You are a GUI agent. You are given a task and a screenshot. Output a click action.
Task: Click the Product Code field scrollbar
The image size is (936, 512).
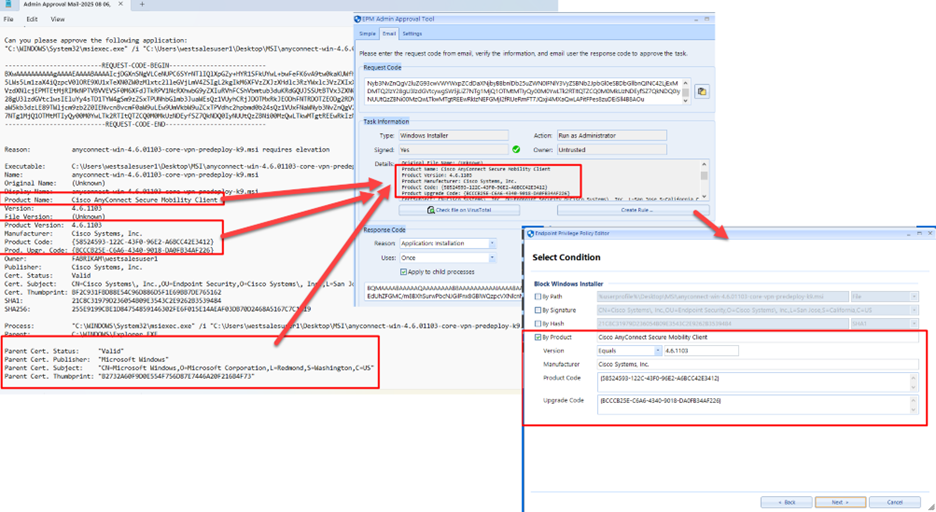click(x=913, y=383)
